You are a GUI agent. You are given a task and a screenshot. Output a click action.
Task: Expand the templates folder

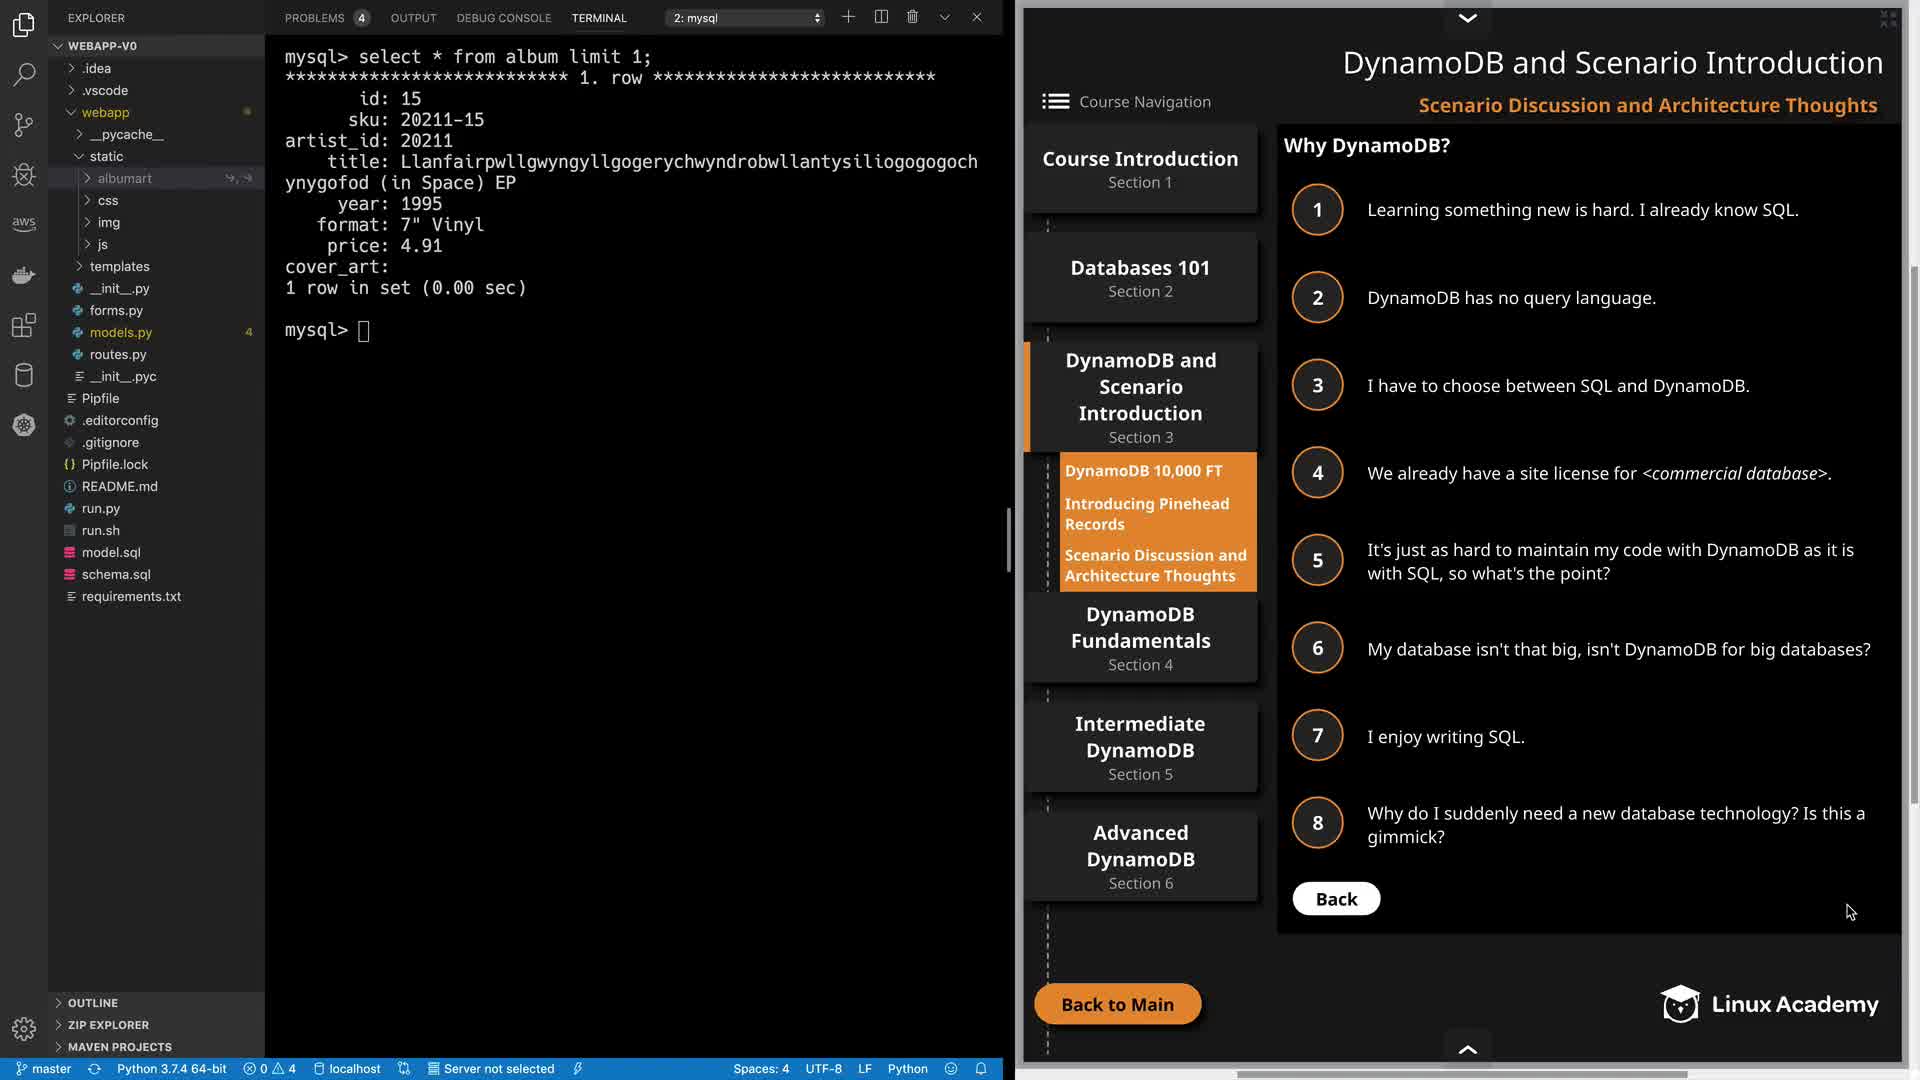click(119, 266)
